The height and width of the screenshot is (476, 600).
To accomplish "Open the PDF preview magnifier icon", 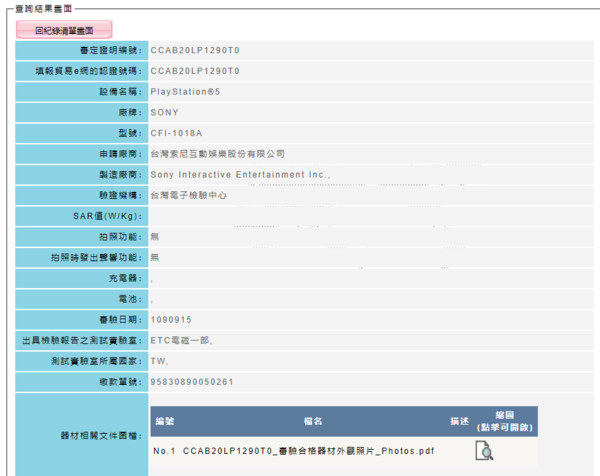I will (483, 451).
